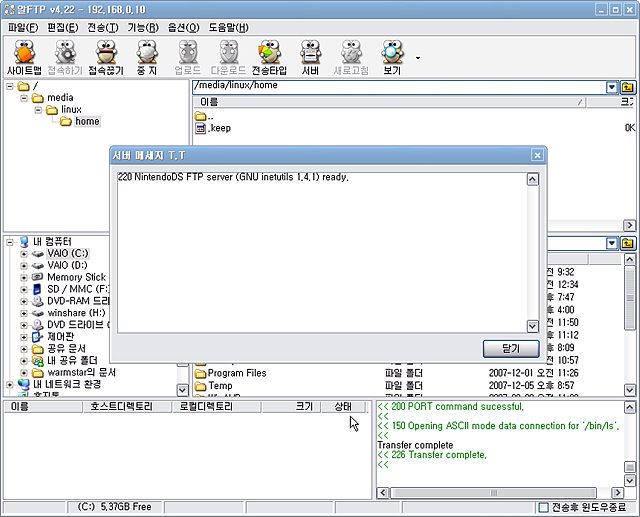Open the 파일(F) menu

[23, 27]
